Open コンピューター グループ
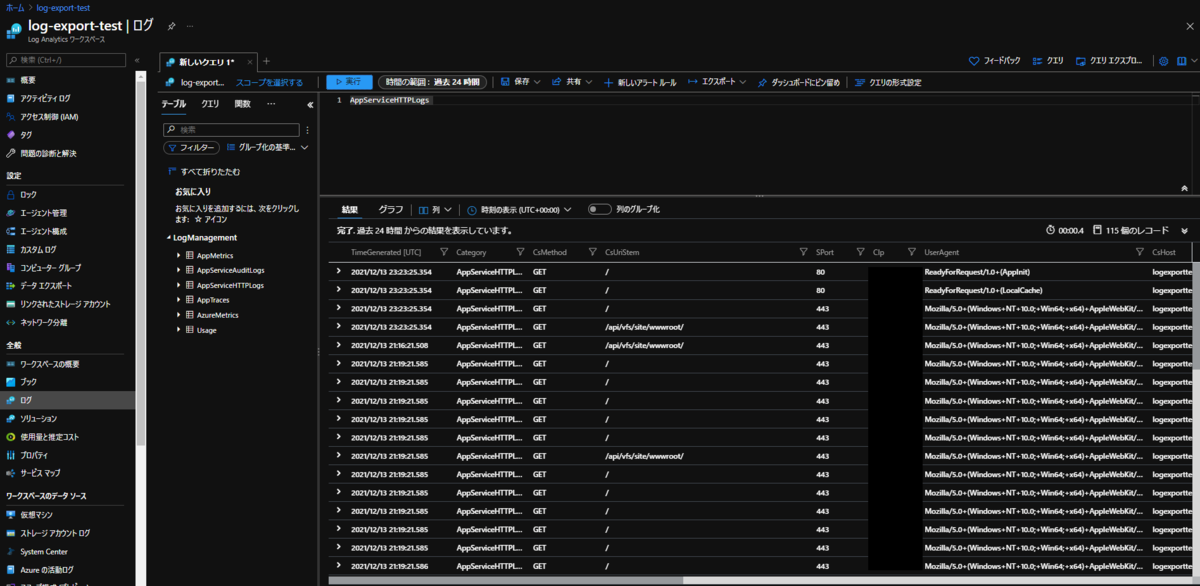 point(50,268)
